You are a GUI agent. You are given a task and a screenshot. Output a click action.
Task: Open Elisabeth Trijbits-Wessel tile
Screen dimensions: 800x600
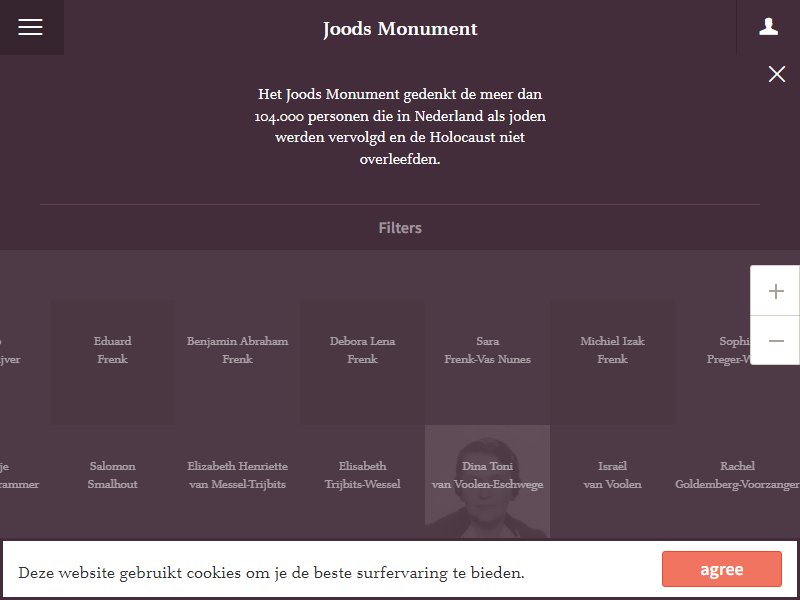(362, 482)
